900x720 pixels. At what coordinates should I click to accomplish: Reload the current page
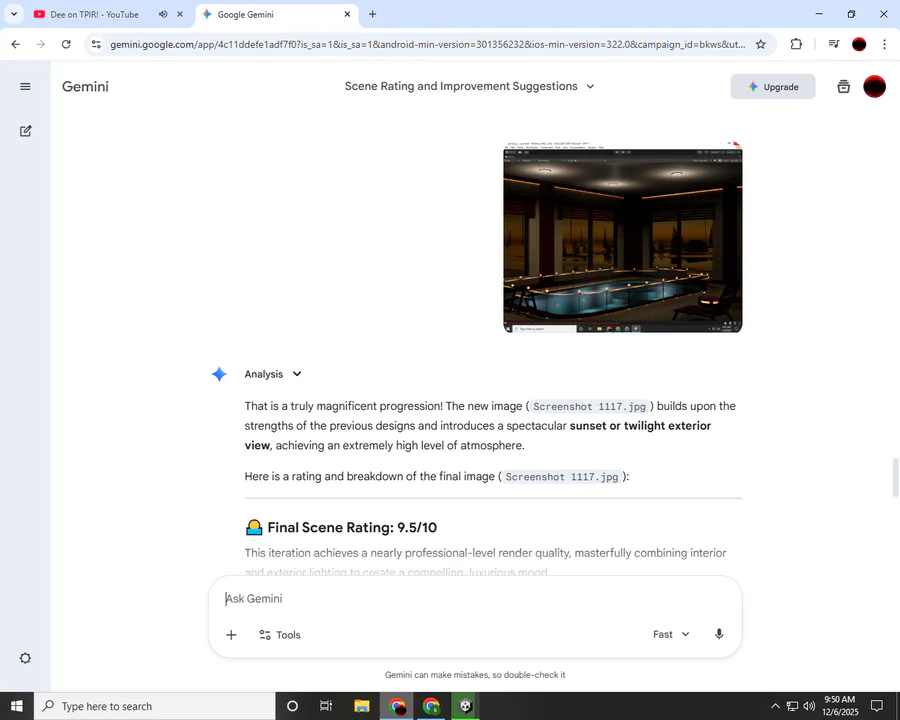point(66,44)
